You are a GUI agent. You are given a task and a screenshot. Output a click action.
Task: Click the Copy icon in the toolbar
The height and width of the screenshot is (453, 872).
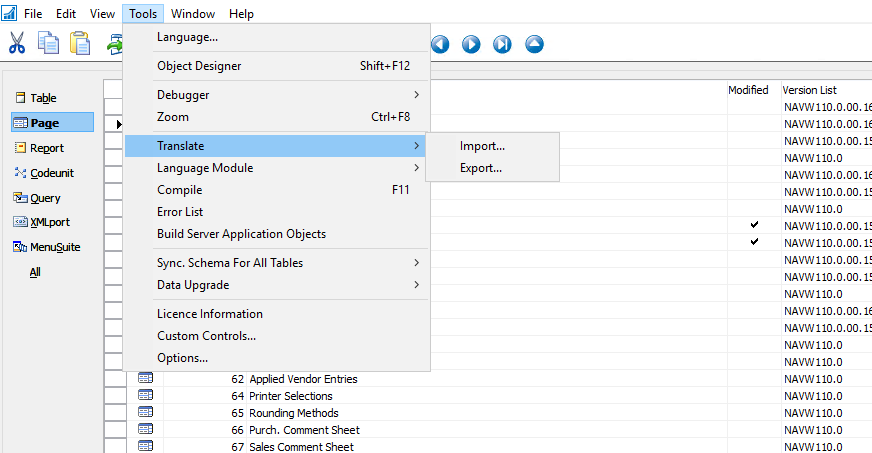[x=48, y=43]
